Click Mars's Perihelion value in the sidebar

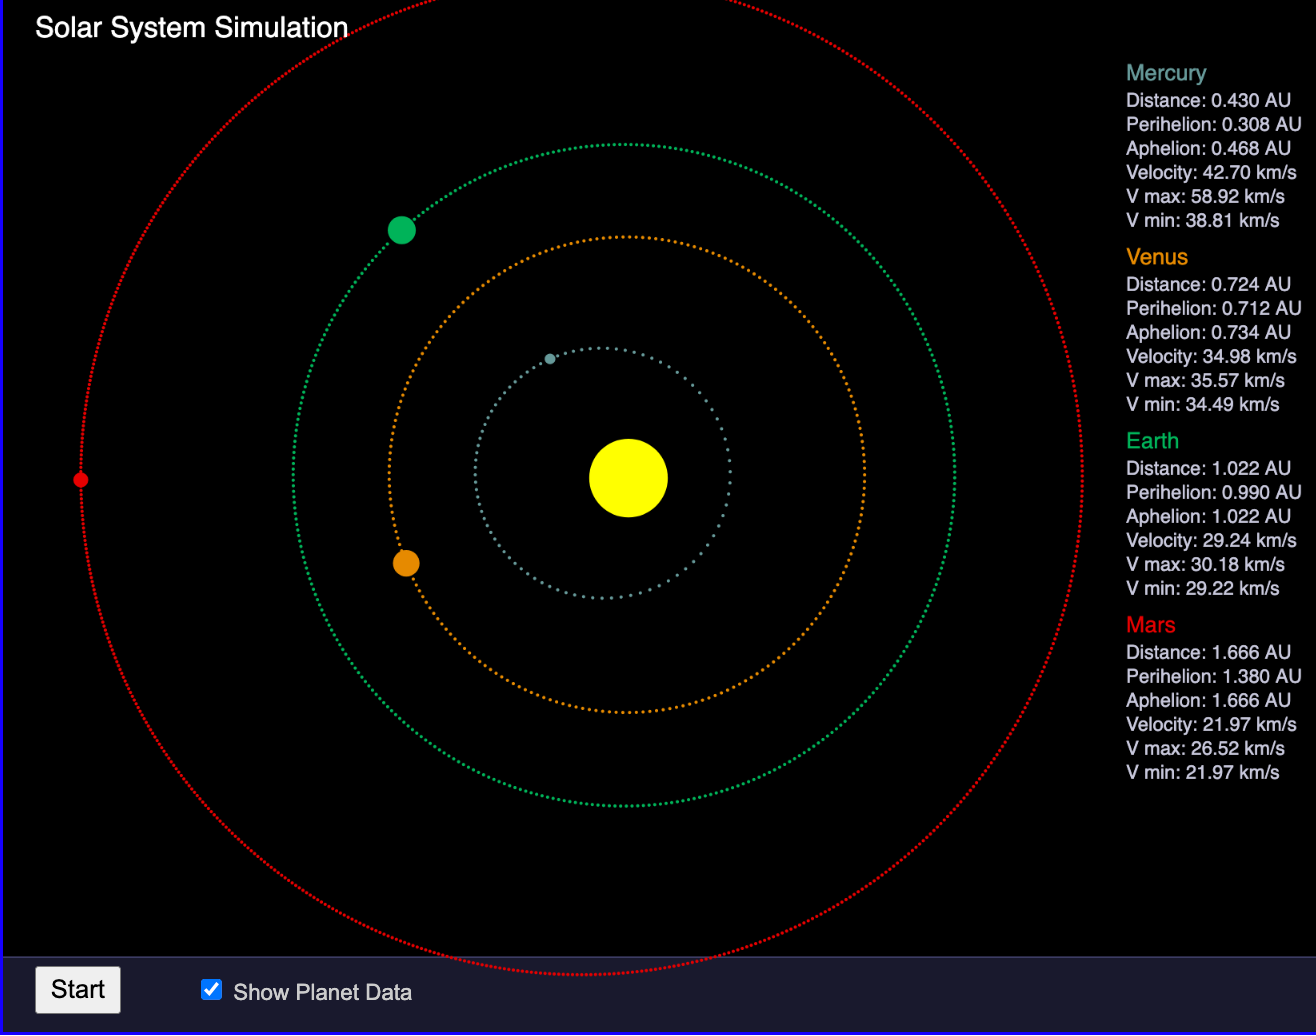[1213, 676]
